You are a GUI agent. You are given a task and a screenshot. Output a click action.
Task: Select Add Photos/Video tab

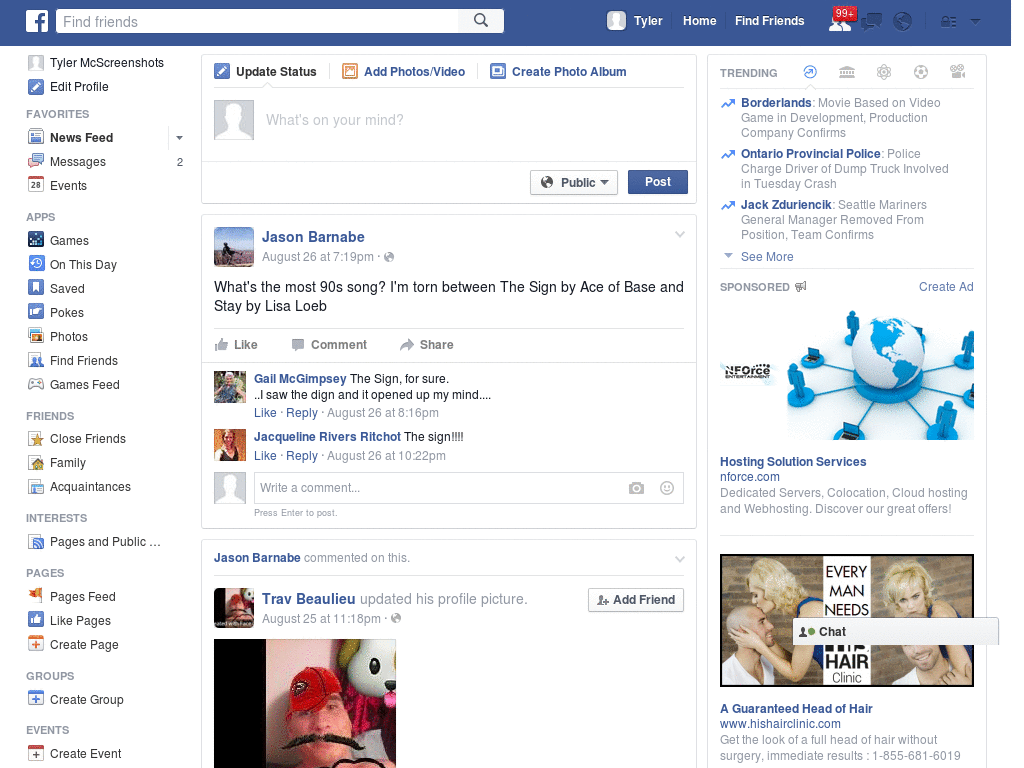pos(404,72)
